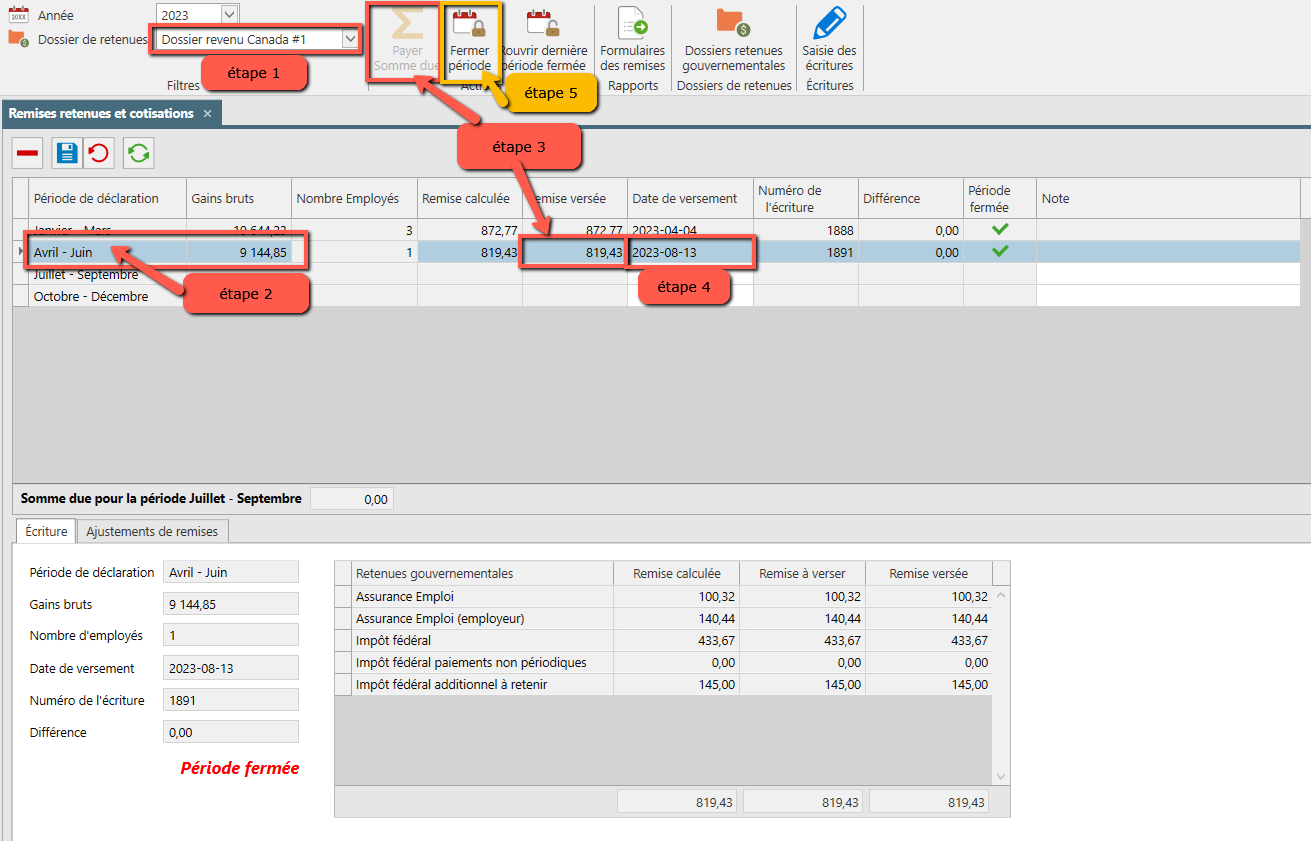Click the Année calendar icon
The width and height of the screenshot is (1311, 841).
18,15
